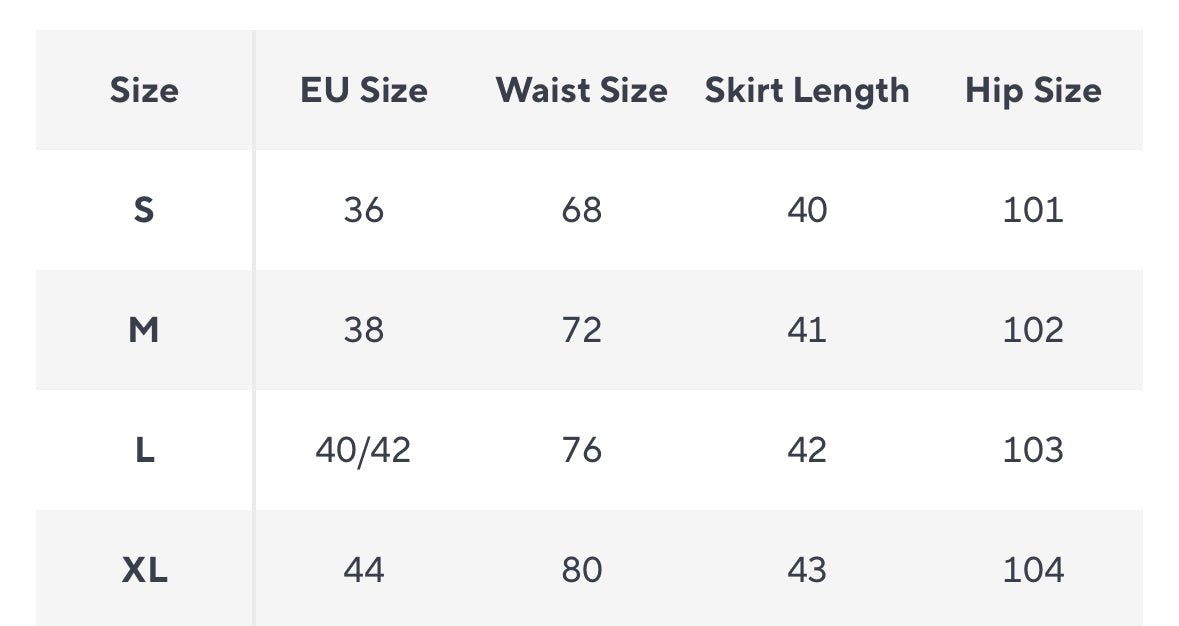Screen dimensions: 1179x626
Task: Select waist size 76 cell
Action: [581, 450]
